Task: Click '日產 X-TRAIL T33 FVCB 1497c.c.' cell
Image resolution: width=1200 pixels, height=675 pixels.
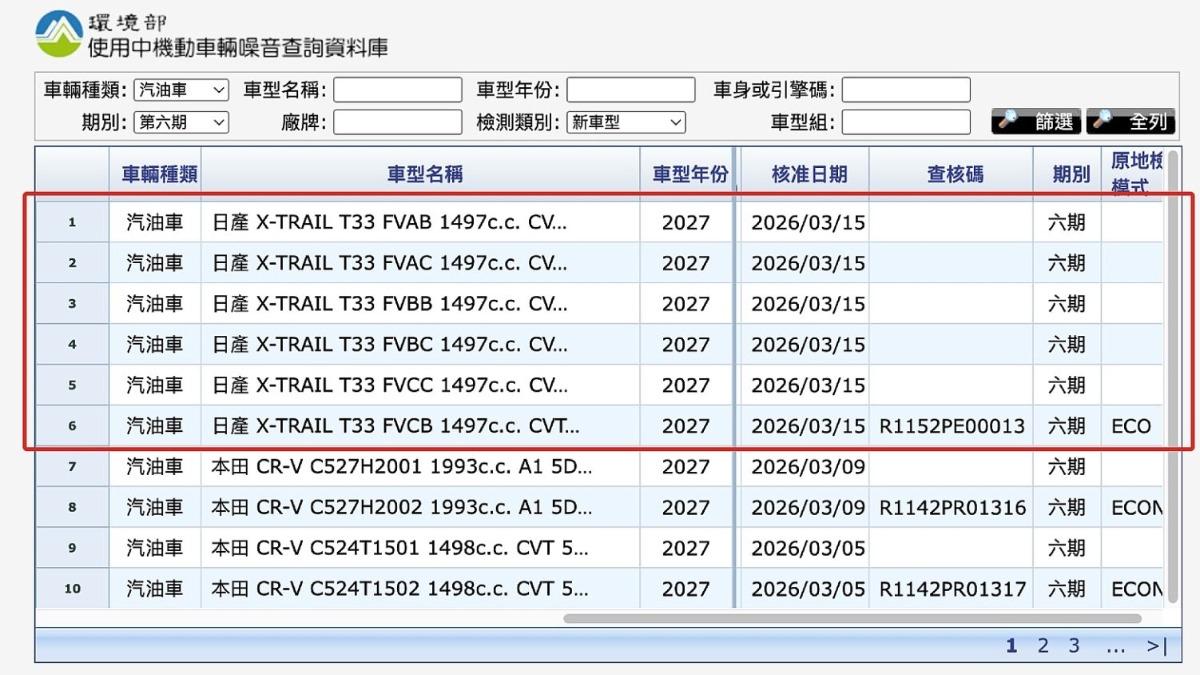Action: pos(421,426)
